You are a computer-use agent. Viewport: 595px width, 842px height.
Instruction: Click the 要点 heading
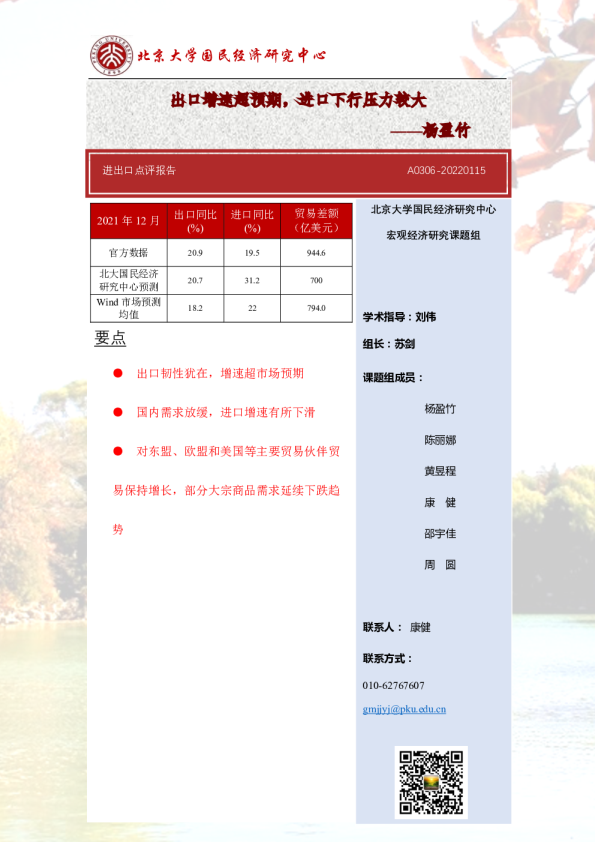click(x=110, y=338)
